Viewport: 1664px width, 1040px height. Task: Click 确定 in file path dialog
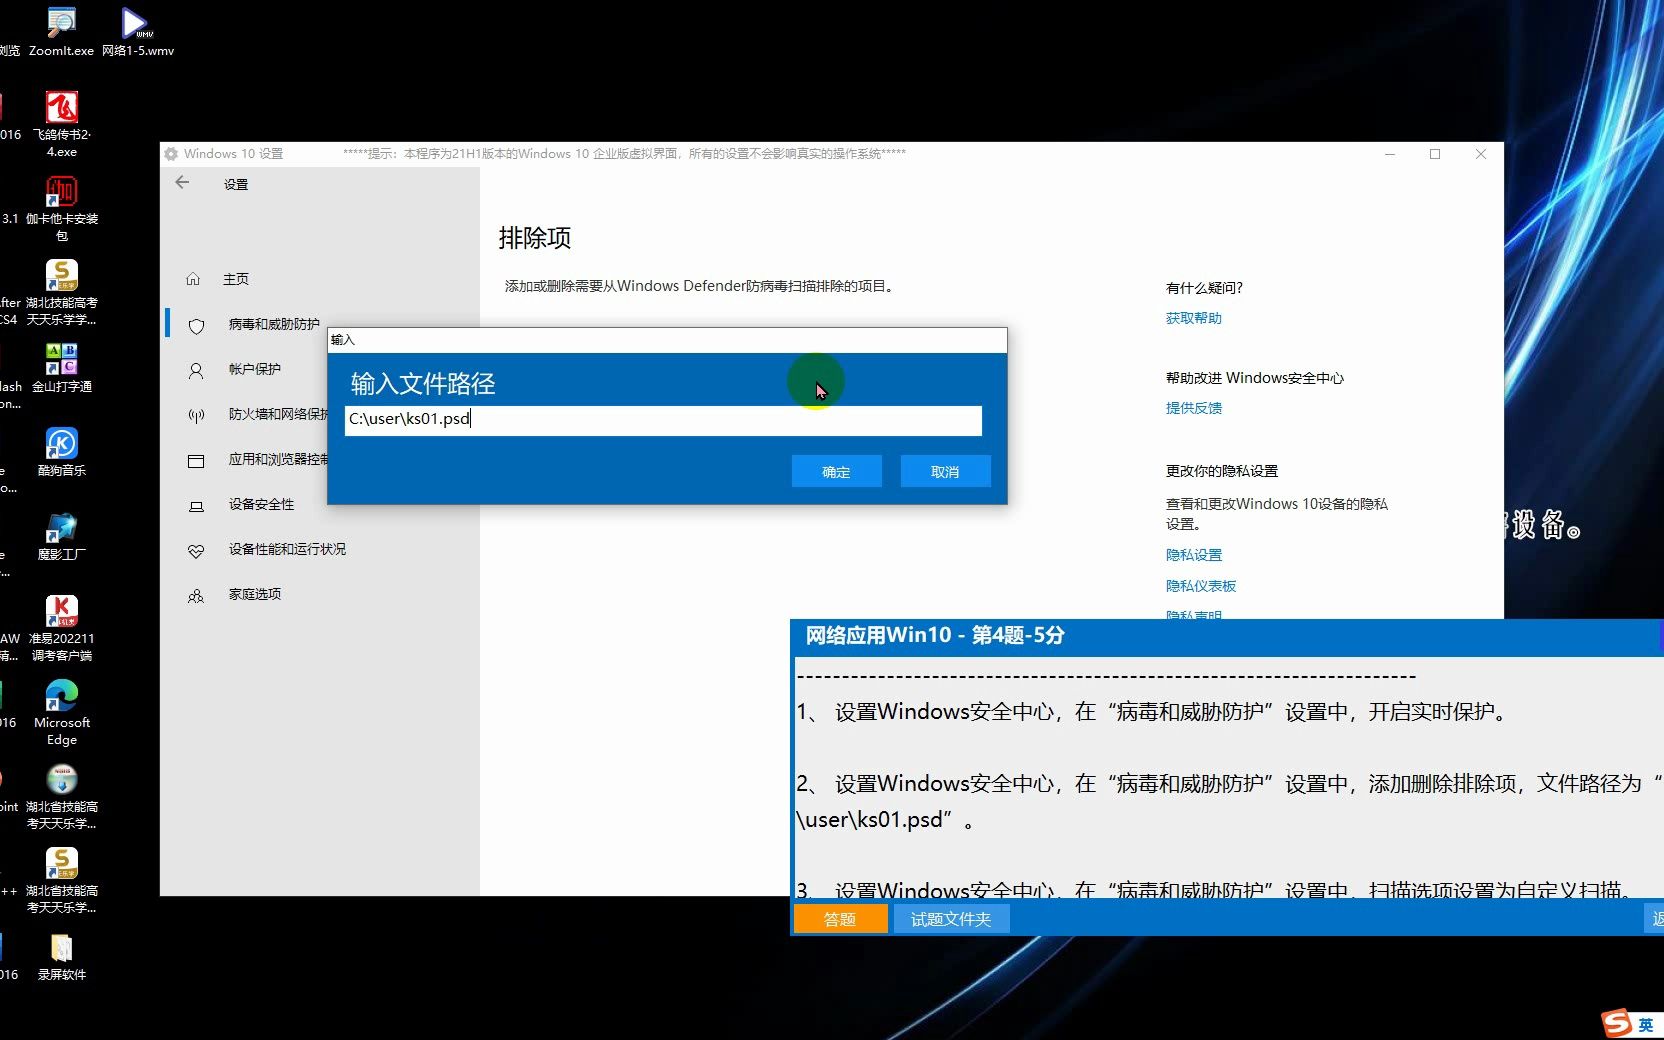(x=836, y=471)
